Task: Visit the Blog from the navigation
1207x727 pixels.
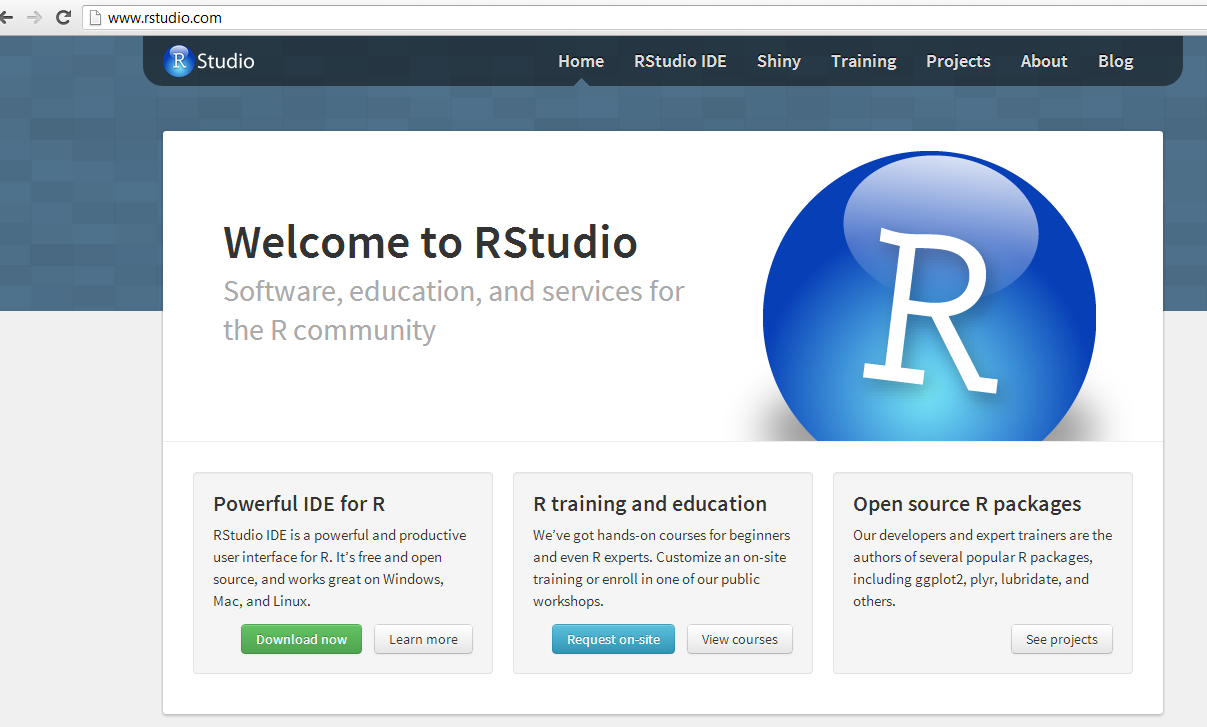Action: tap(1115, 61)
